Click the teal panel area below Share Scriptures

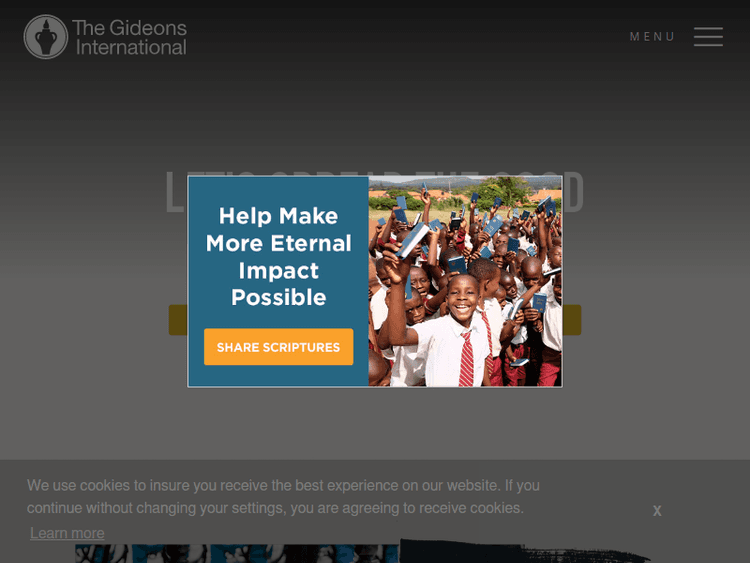278,375
